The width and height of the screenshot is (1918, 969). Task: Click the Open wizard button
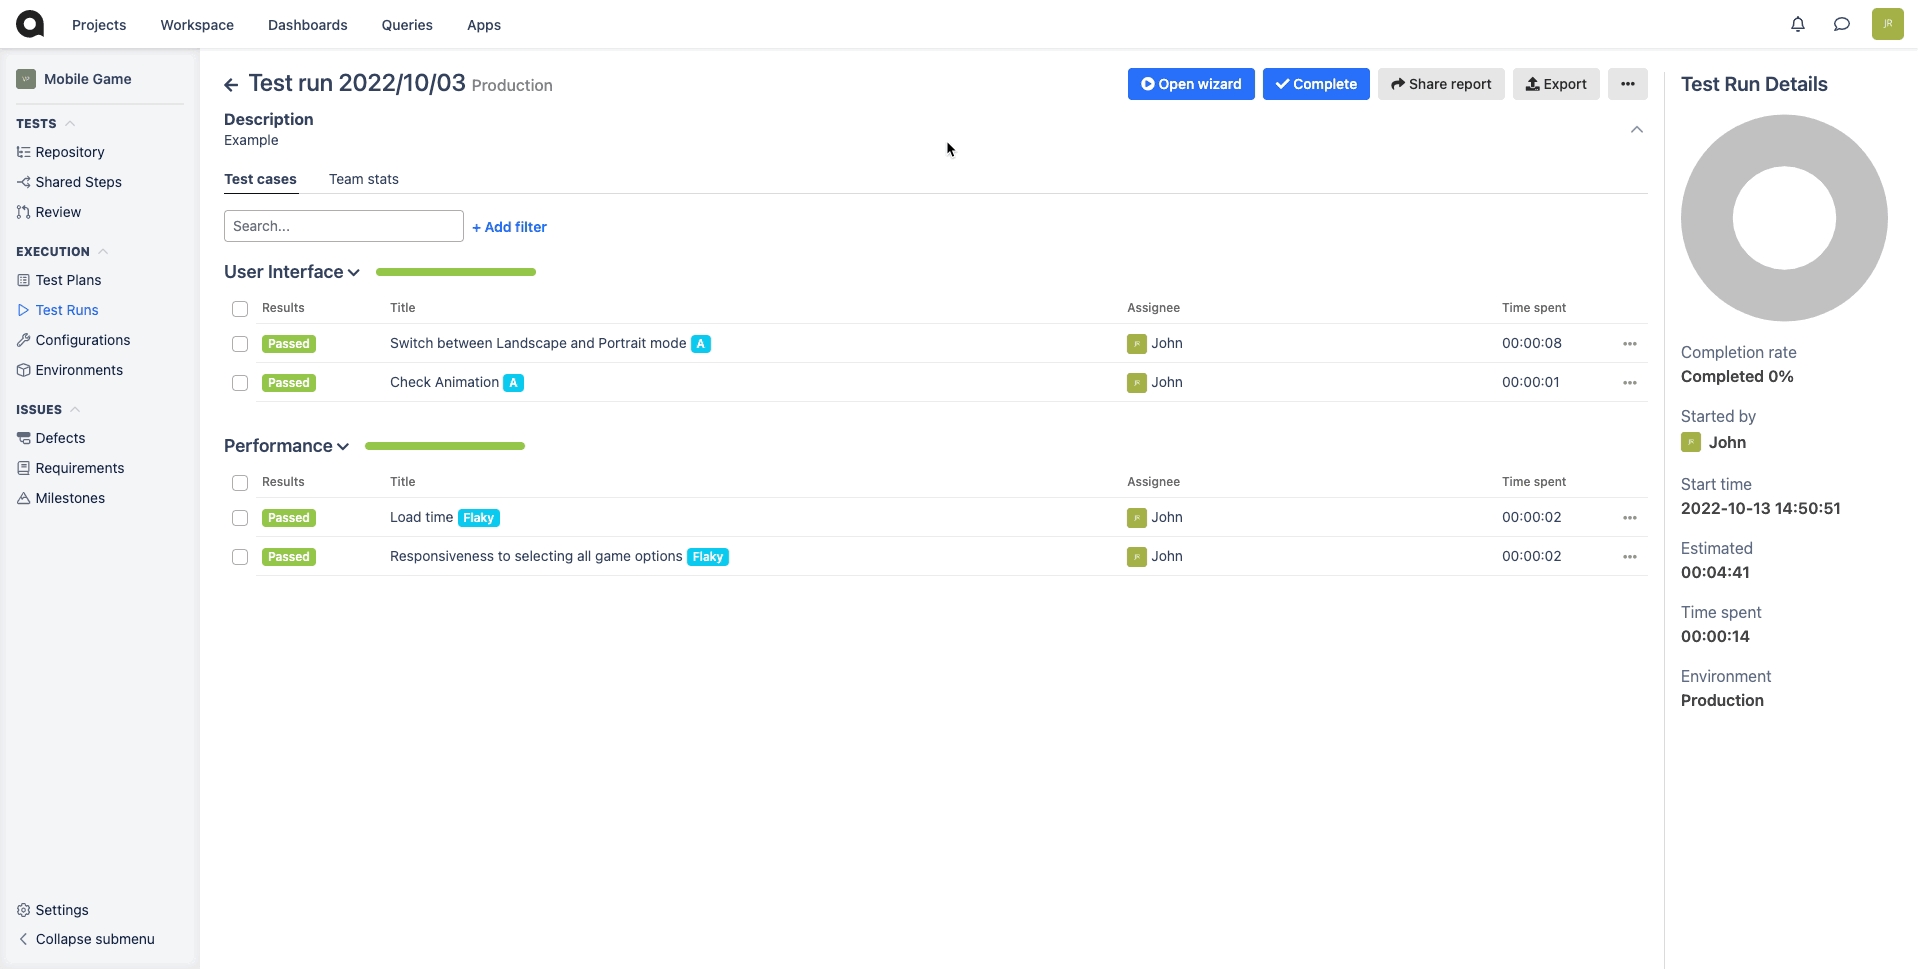(1190, 84)
